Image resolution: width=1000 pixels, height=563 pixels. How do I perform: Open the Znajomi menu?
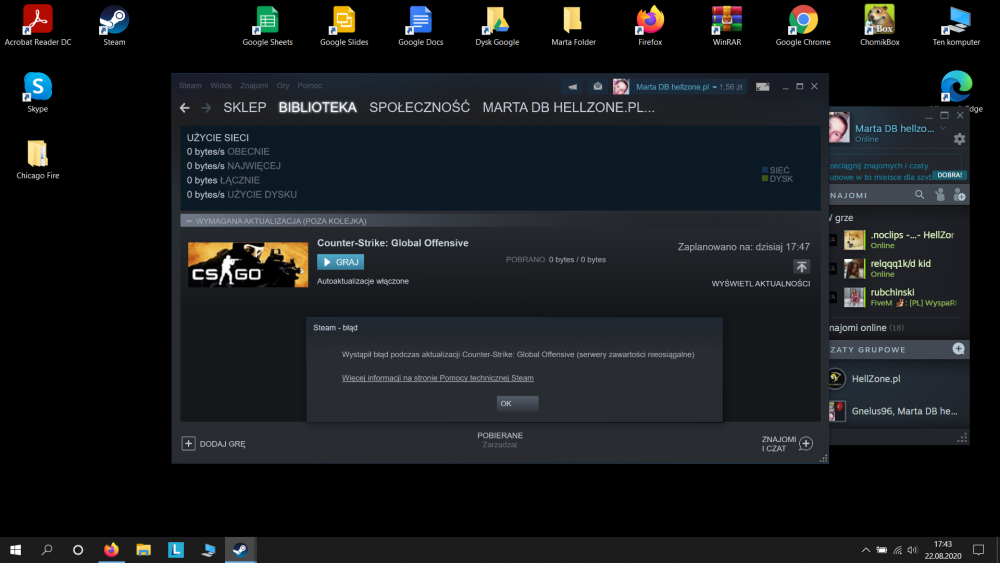click(254, 85)
